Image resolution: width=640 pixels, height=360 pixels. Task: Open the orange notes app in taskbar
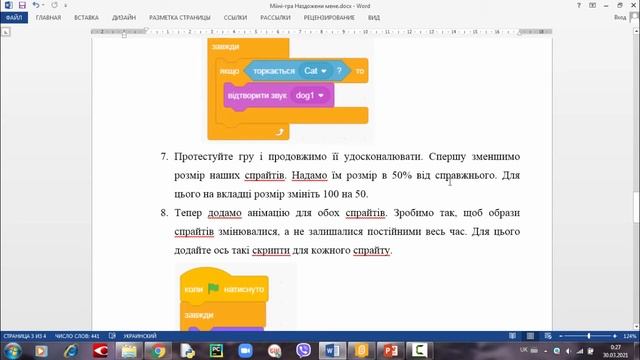click(x=361, y=351)
